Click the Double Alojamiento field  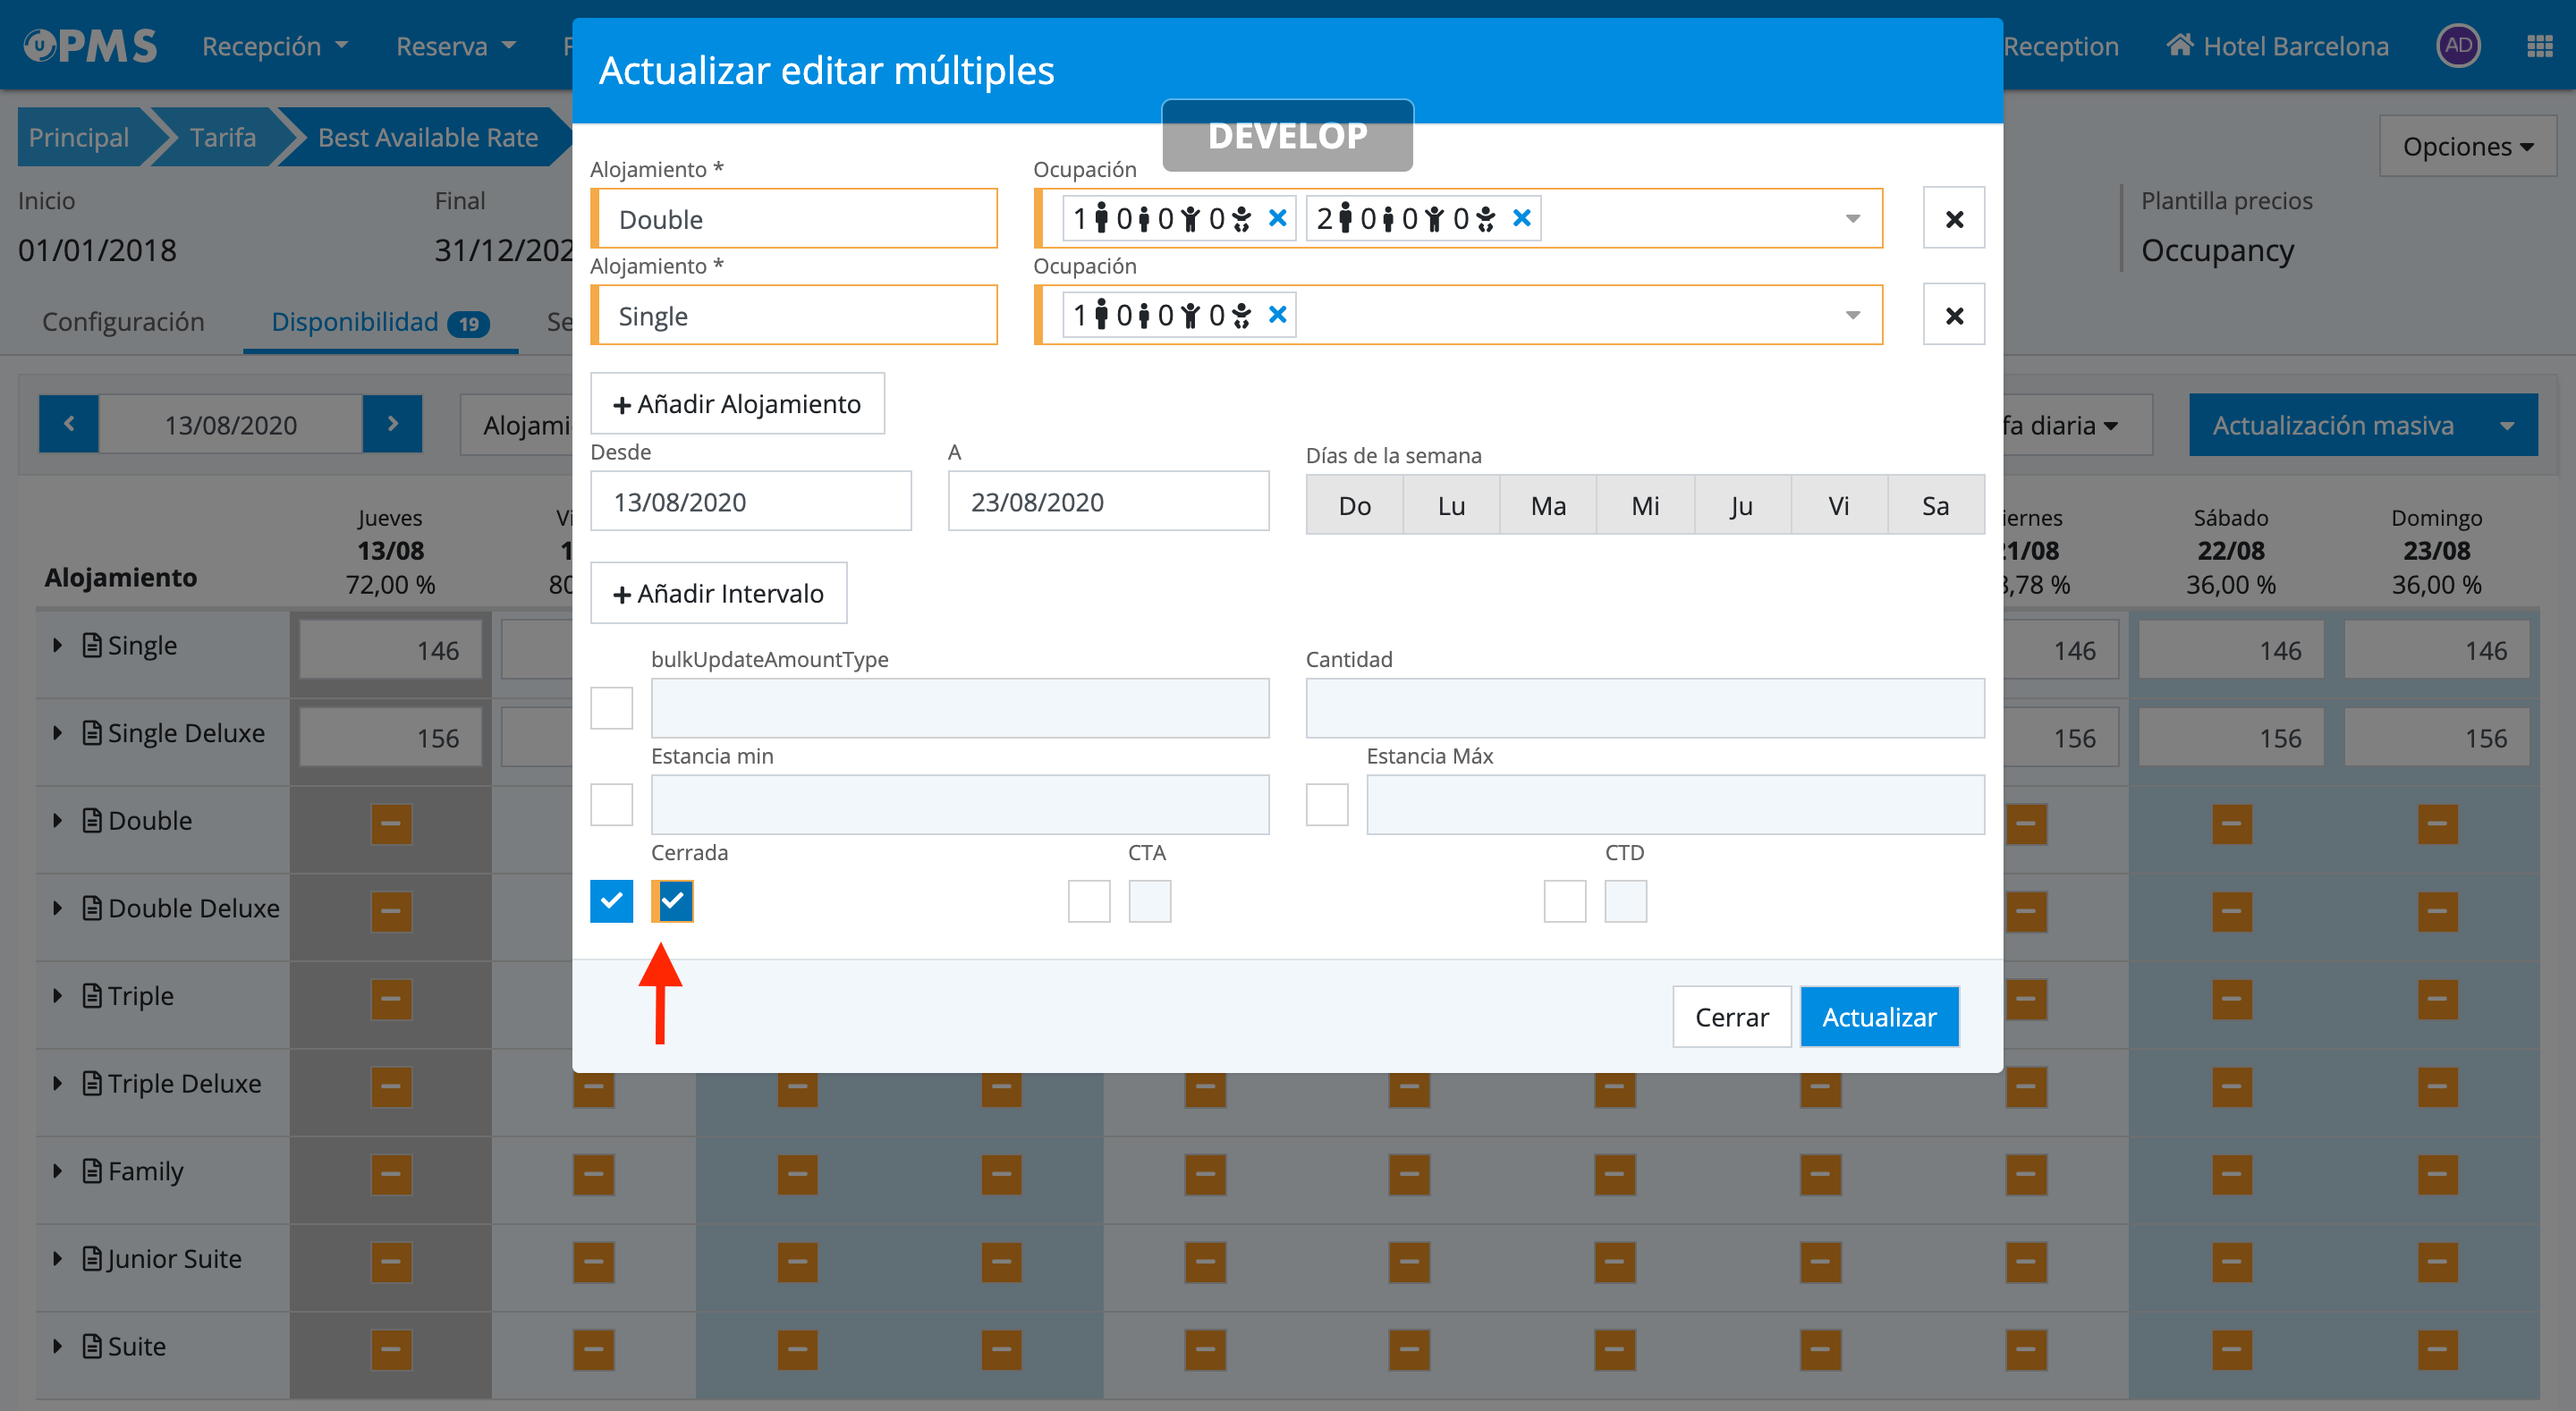coord(794,218)
